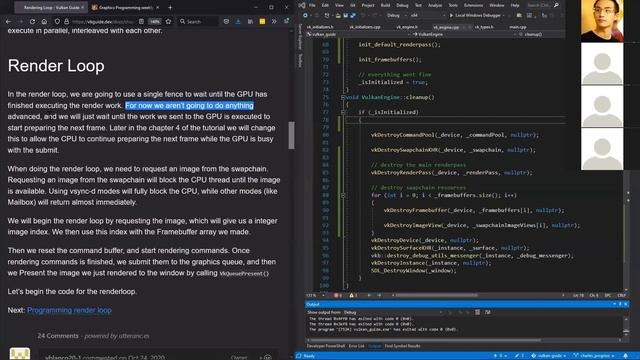Click the Open File toolbar icon in Visual Studio
This screenshot has width=640, height=360.
point(338,16)
